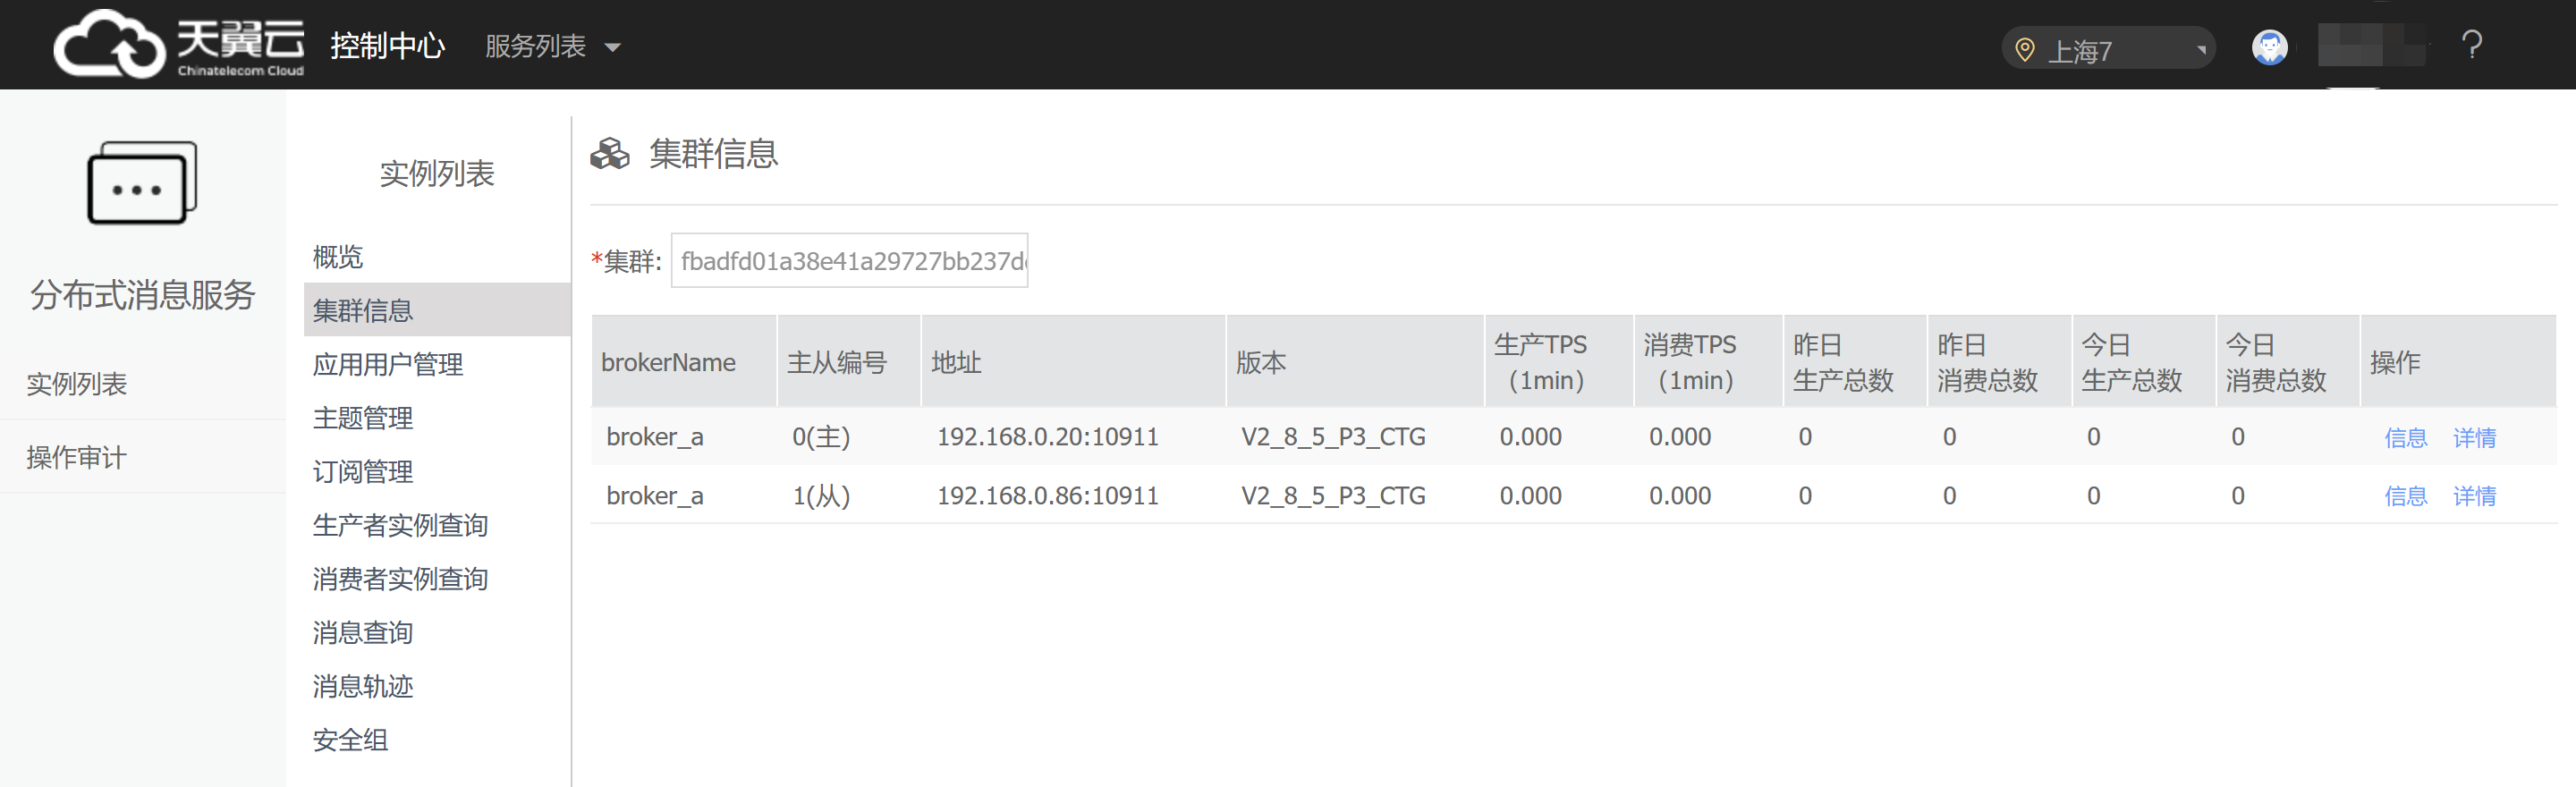Open 概览 in the side menu
Viewport: 2576px width, 787px height.
[x=338, y=257]
